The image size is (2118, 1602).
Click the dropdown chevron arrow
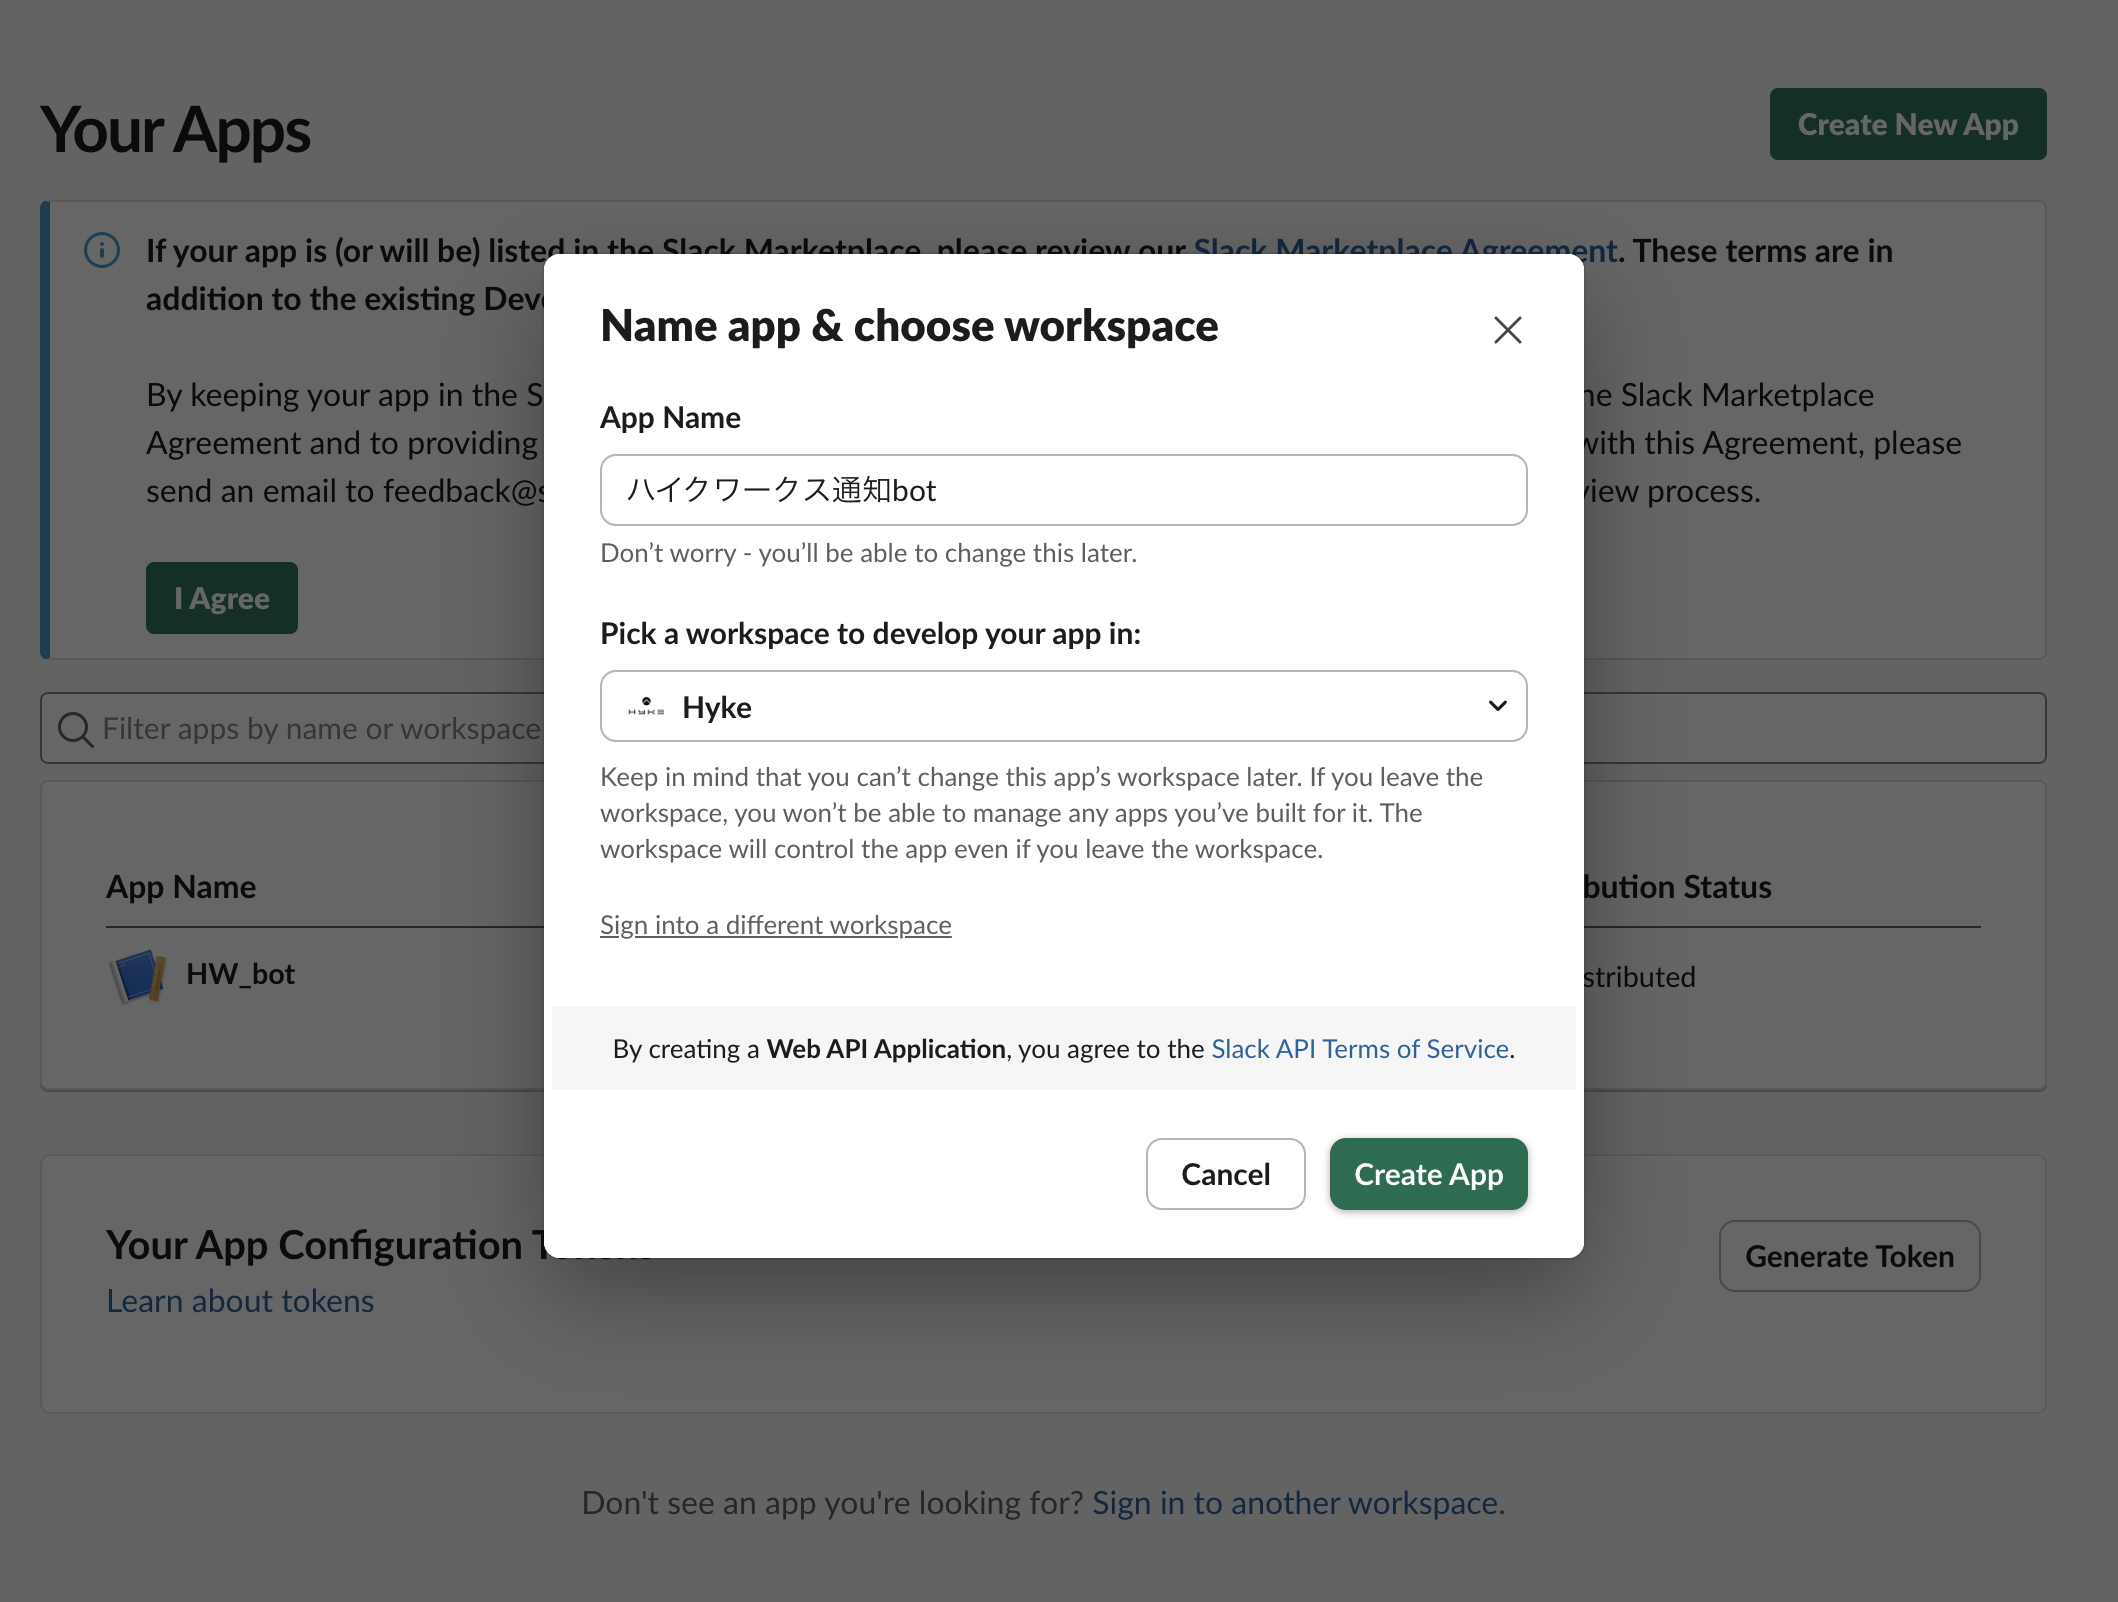pyautogui.click(x=1497, y=706)
